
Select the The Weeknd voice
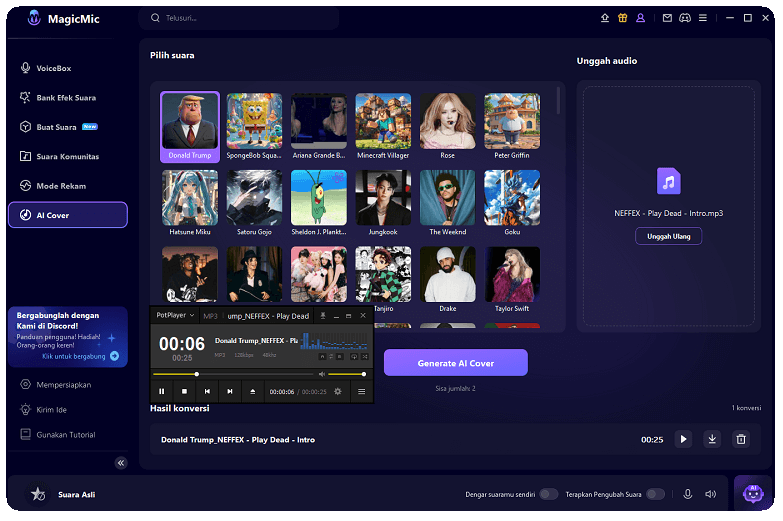pos(447,203)
